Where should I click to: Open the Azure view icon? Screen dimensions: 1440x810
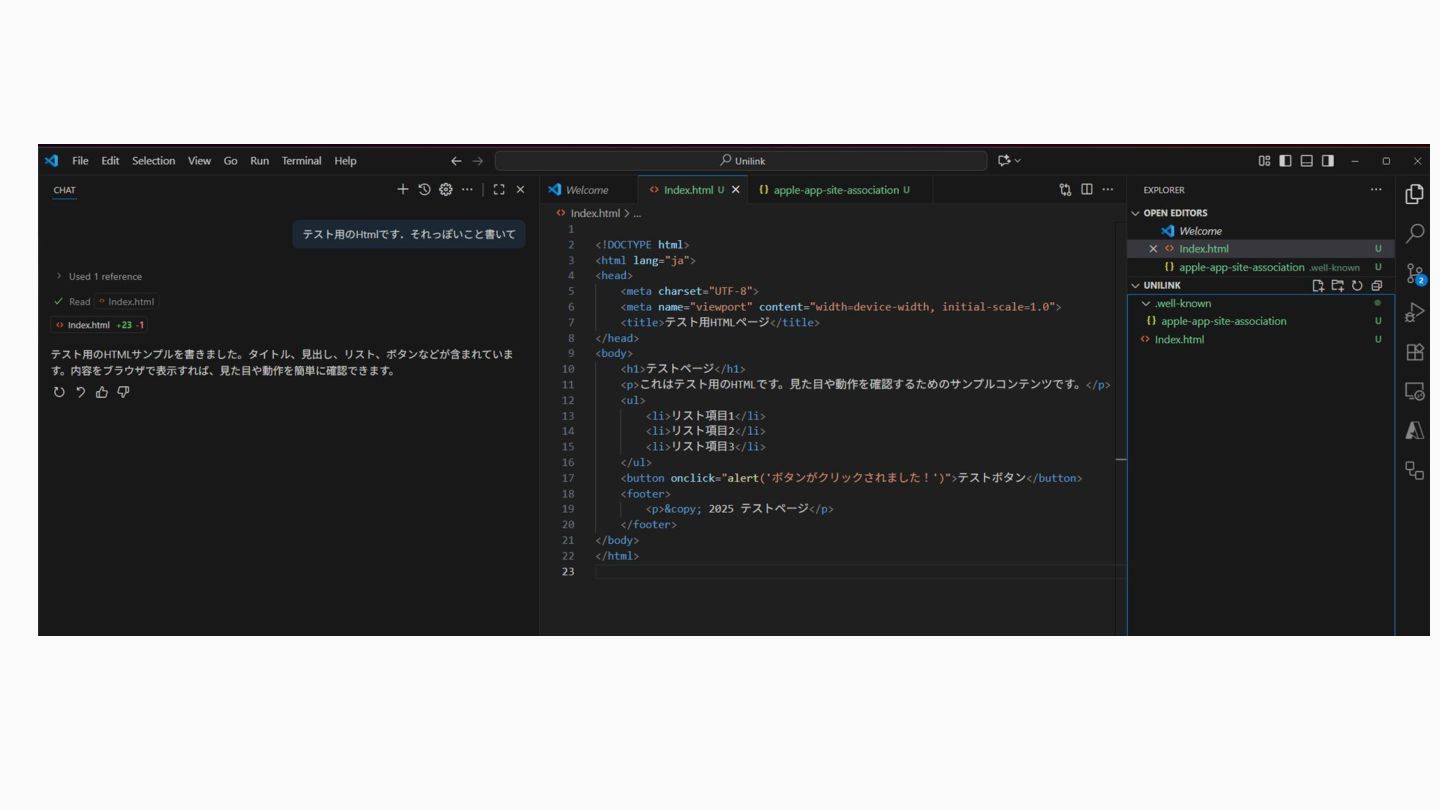(1414, 430)
